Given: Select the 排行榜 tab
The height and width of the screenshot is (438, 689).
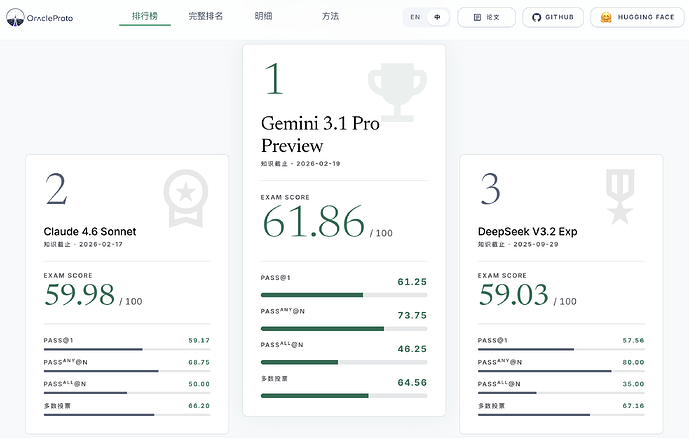Looking at the screenshot, I should (145, 16).
